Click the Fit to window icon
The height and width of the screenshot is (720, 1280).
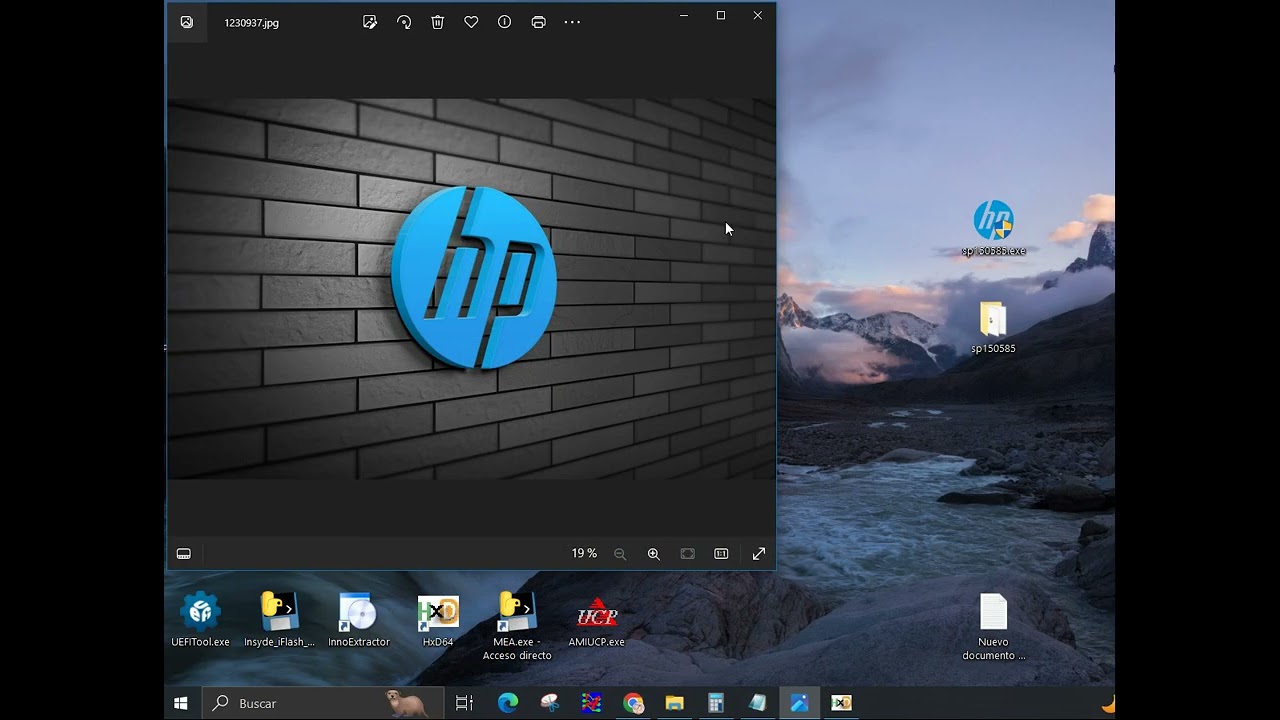pyautogui.click(x=687, y=554)
